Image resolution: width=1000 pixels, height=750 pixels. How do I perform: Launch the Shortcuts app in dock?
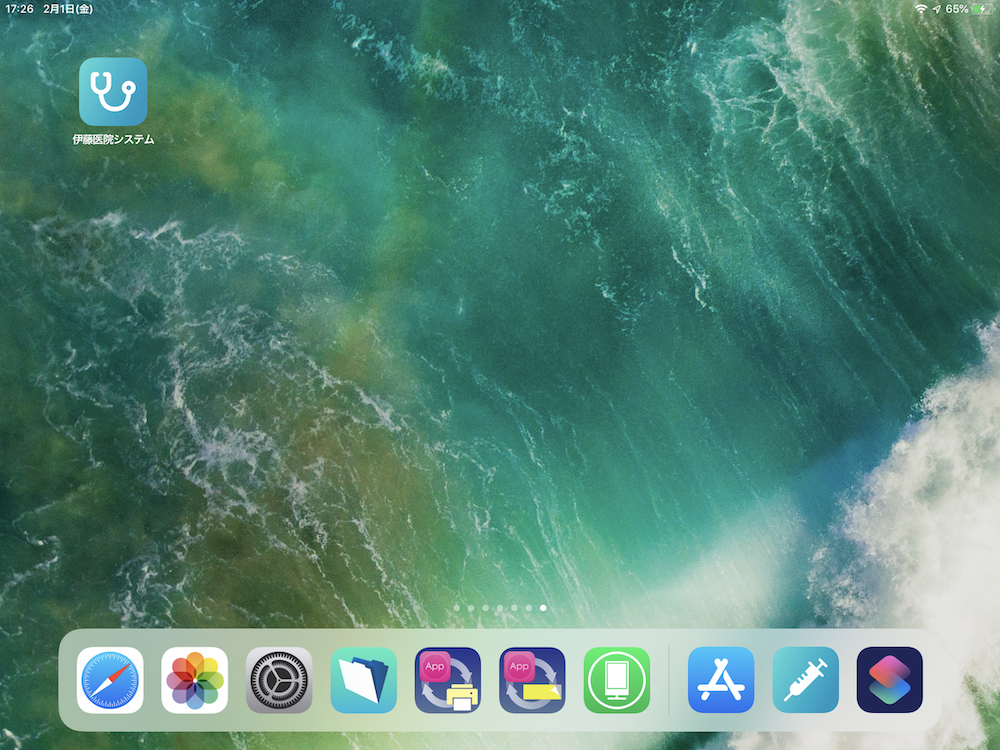(x=890, y=680)
